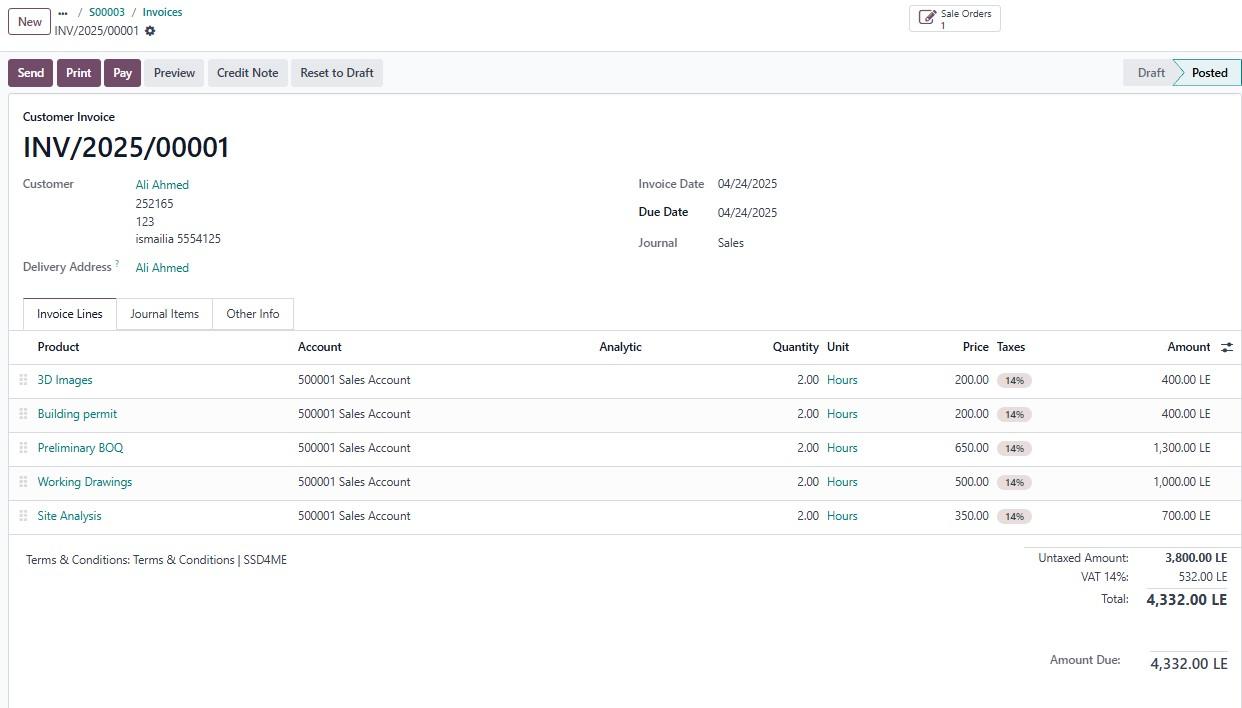Print the invoice
Viewport: 1242px width, 708px height.
click(x=79, y=73)
